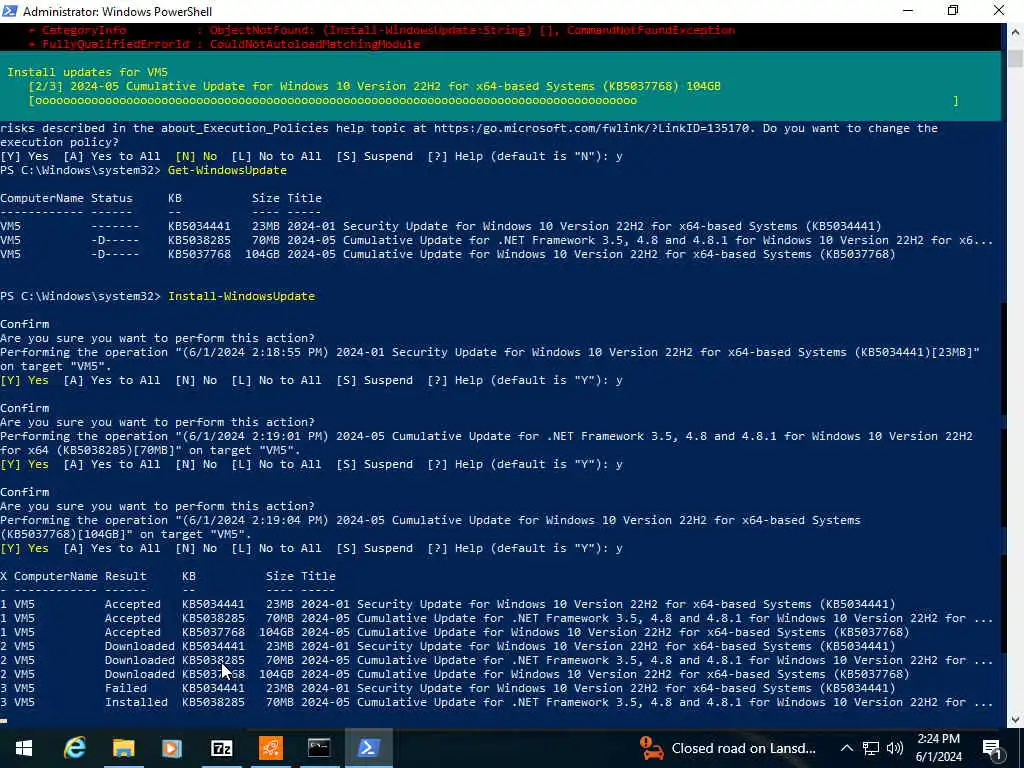The width and height of the screenshot is (1024, 768).
Task: Click the vertical scrollbar thumb
Action: tap(1015, 57)
